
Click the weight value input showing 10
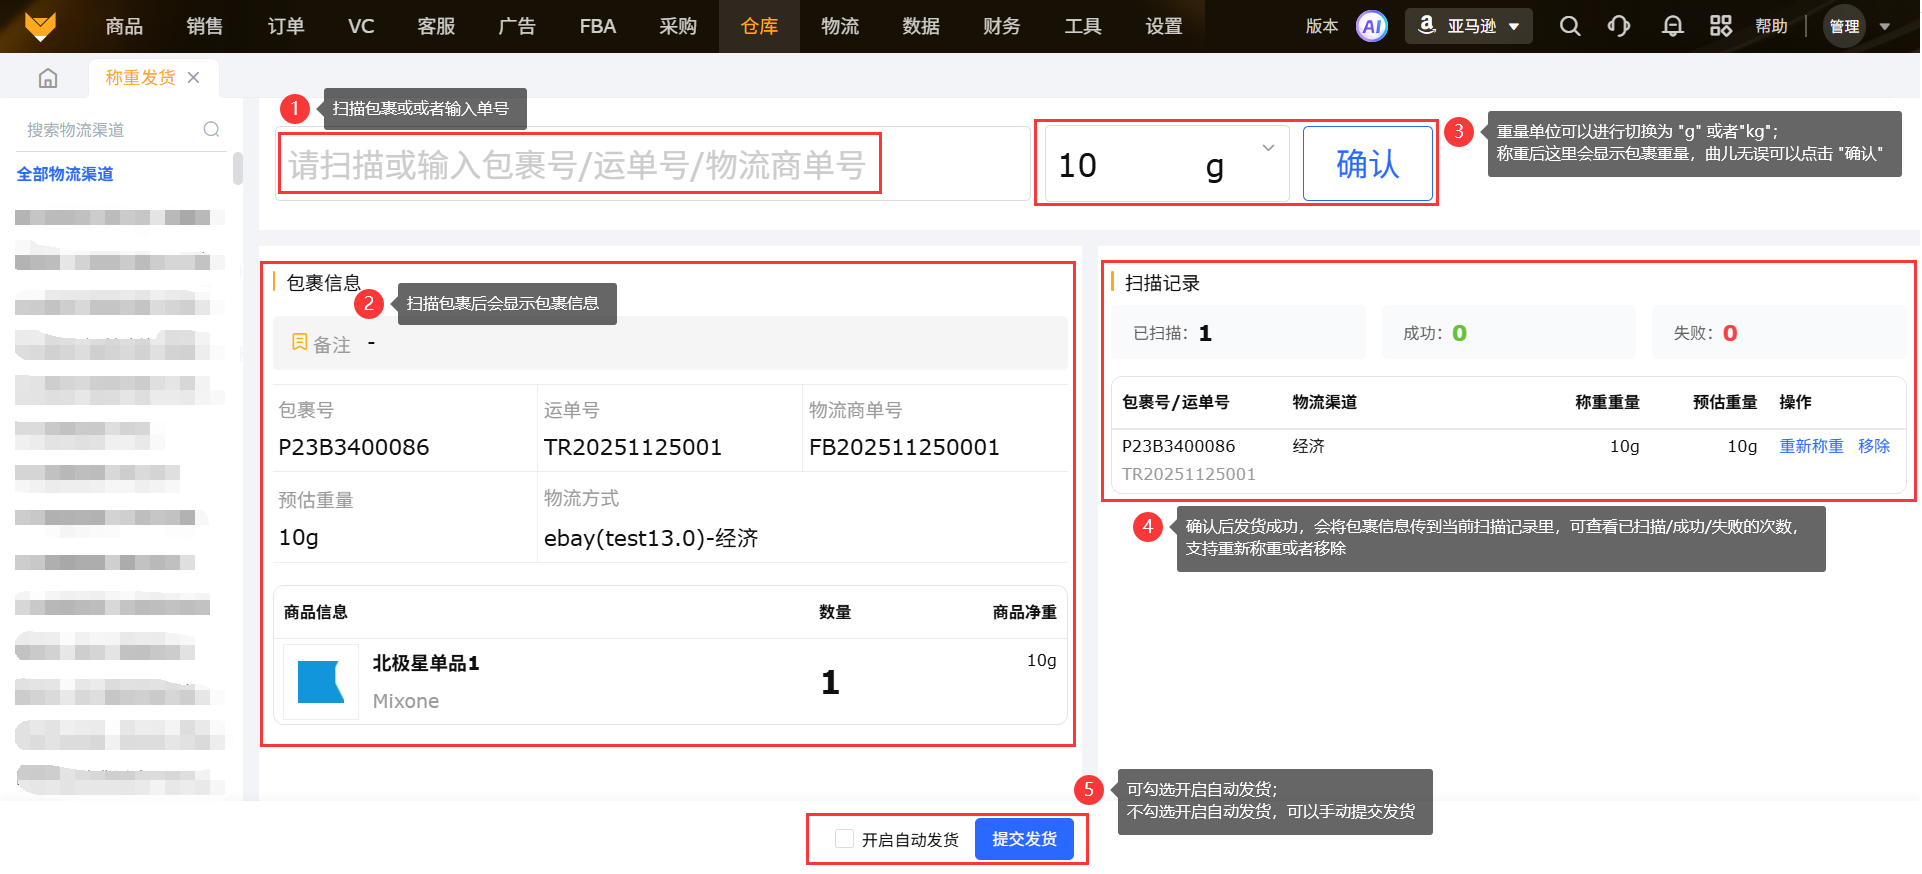1122,165
